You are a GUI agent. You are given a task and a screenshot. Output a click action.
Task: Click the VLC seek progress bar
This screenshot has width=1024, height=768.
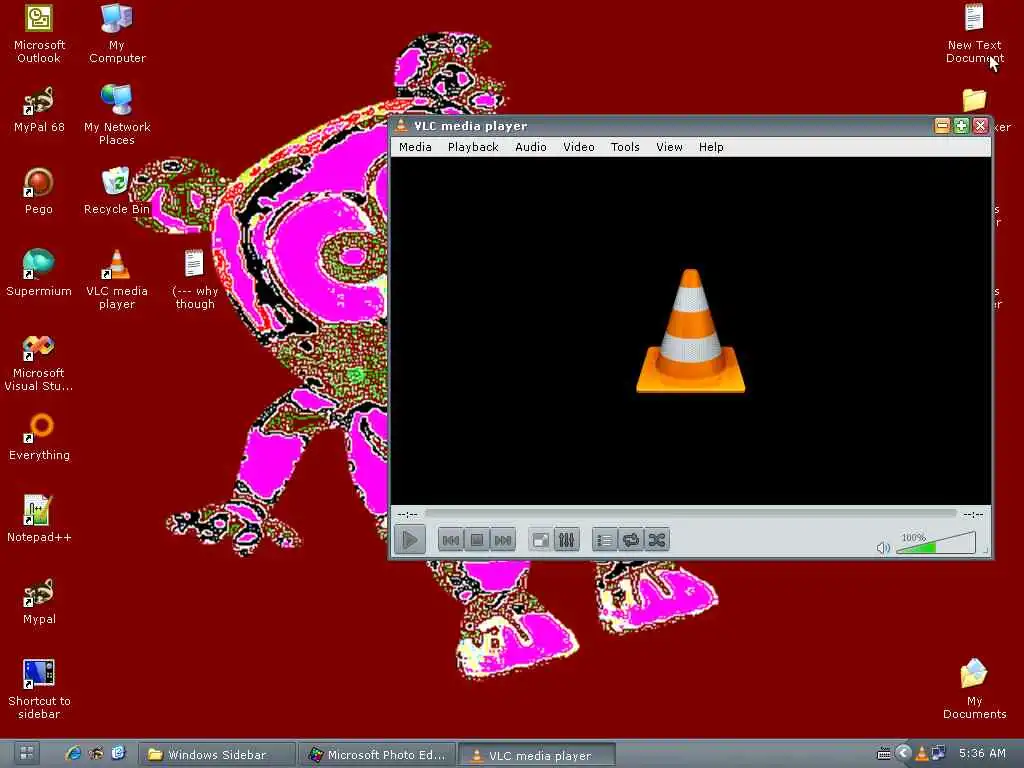click(691, 514)
